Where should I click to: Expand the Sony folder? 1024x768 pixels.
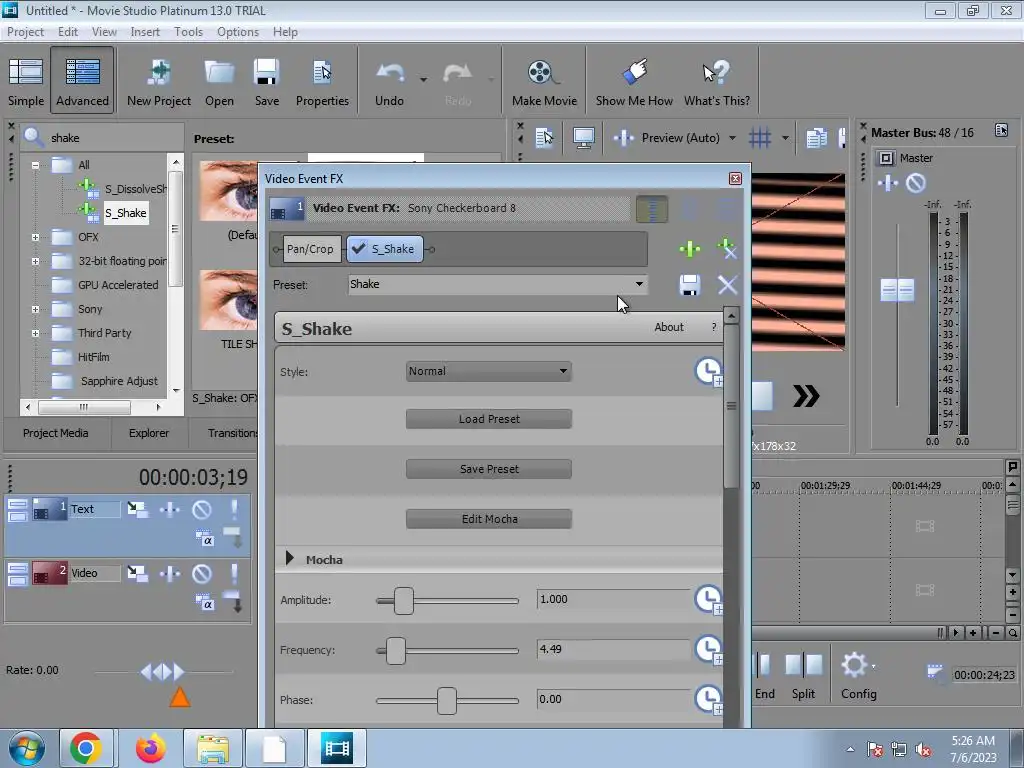pos(35,310)
